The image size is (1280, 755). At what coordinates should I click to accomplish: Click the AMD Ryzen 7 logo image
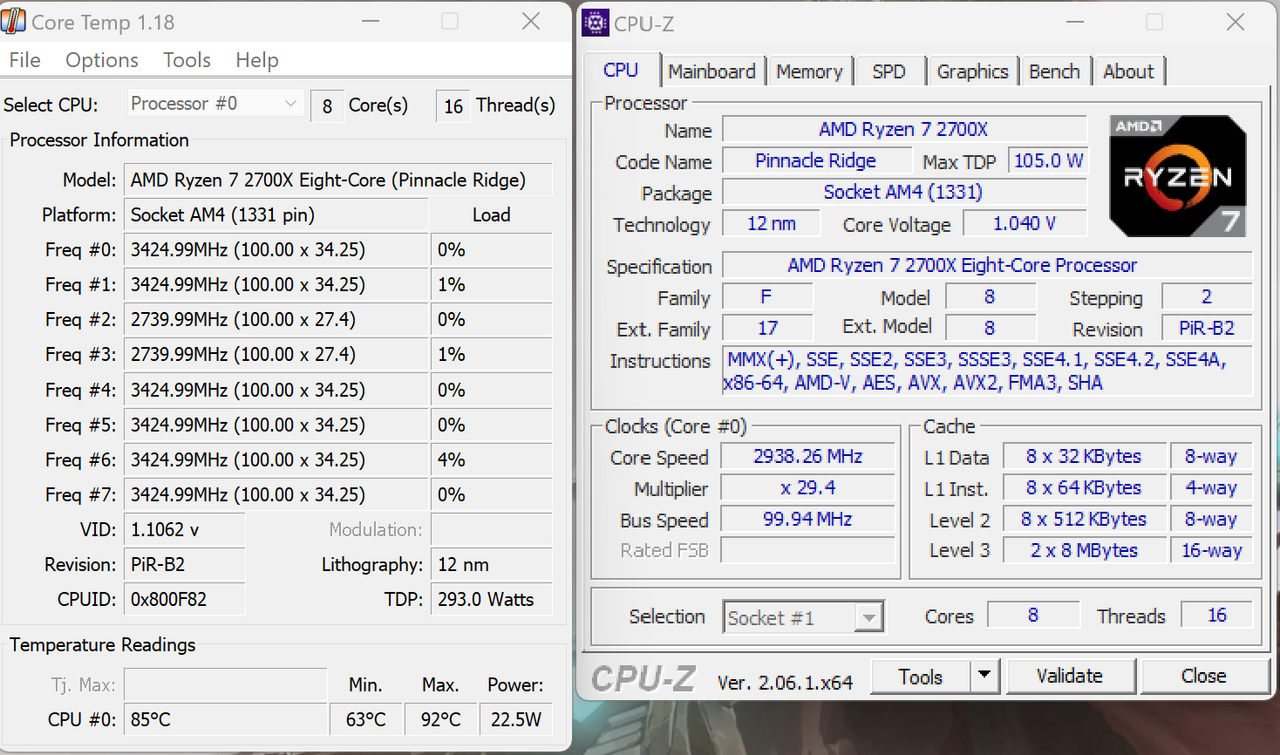[x=1177, y=175]
